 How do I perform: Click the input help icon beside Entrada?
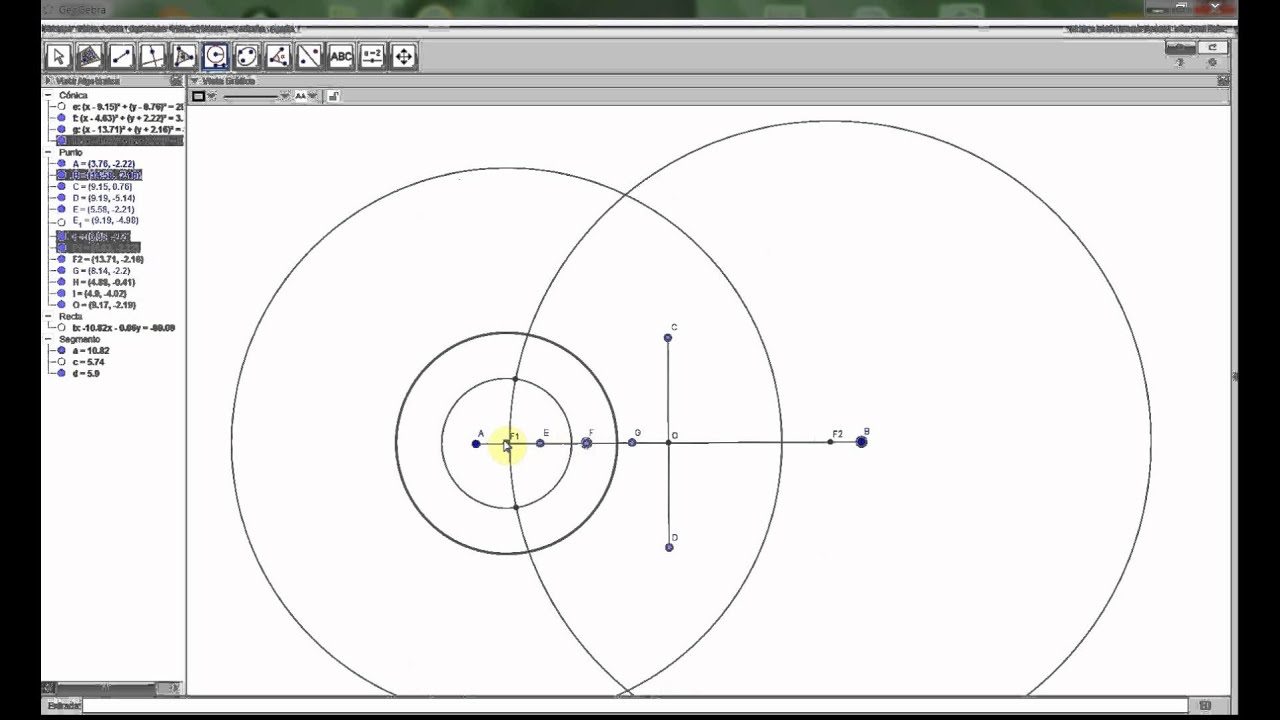click(1205, 705)
